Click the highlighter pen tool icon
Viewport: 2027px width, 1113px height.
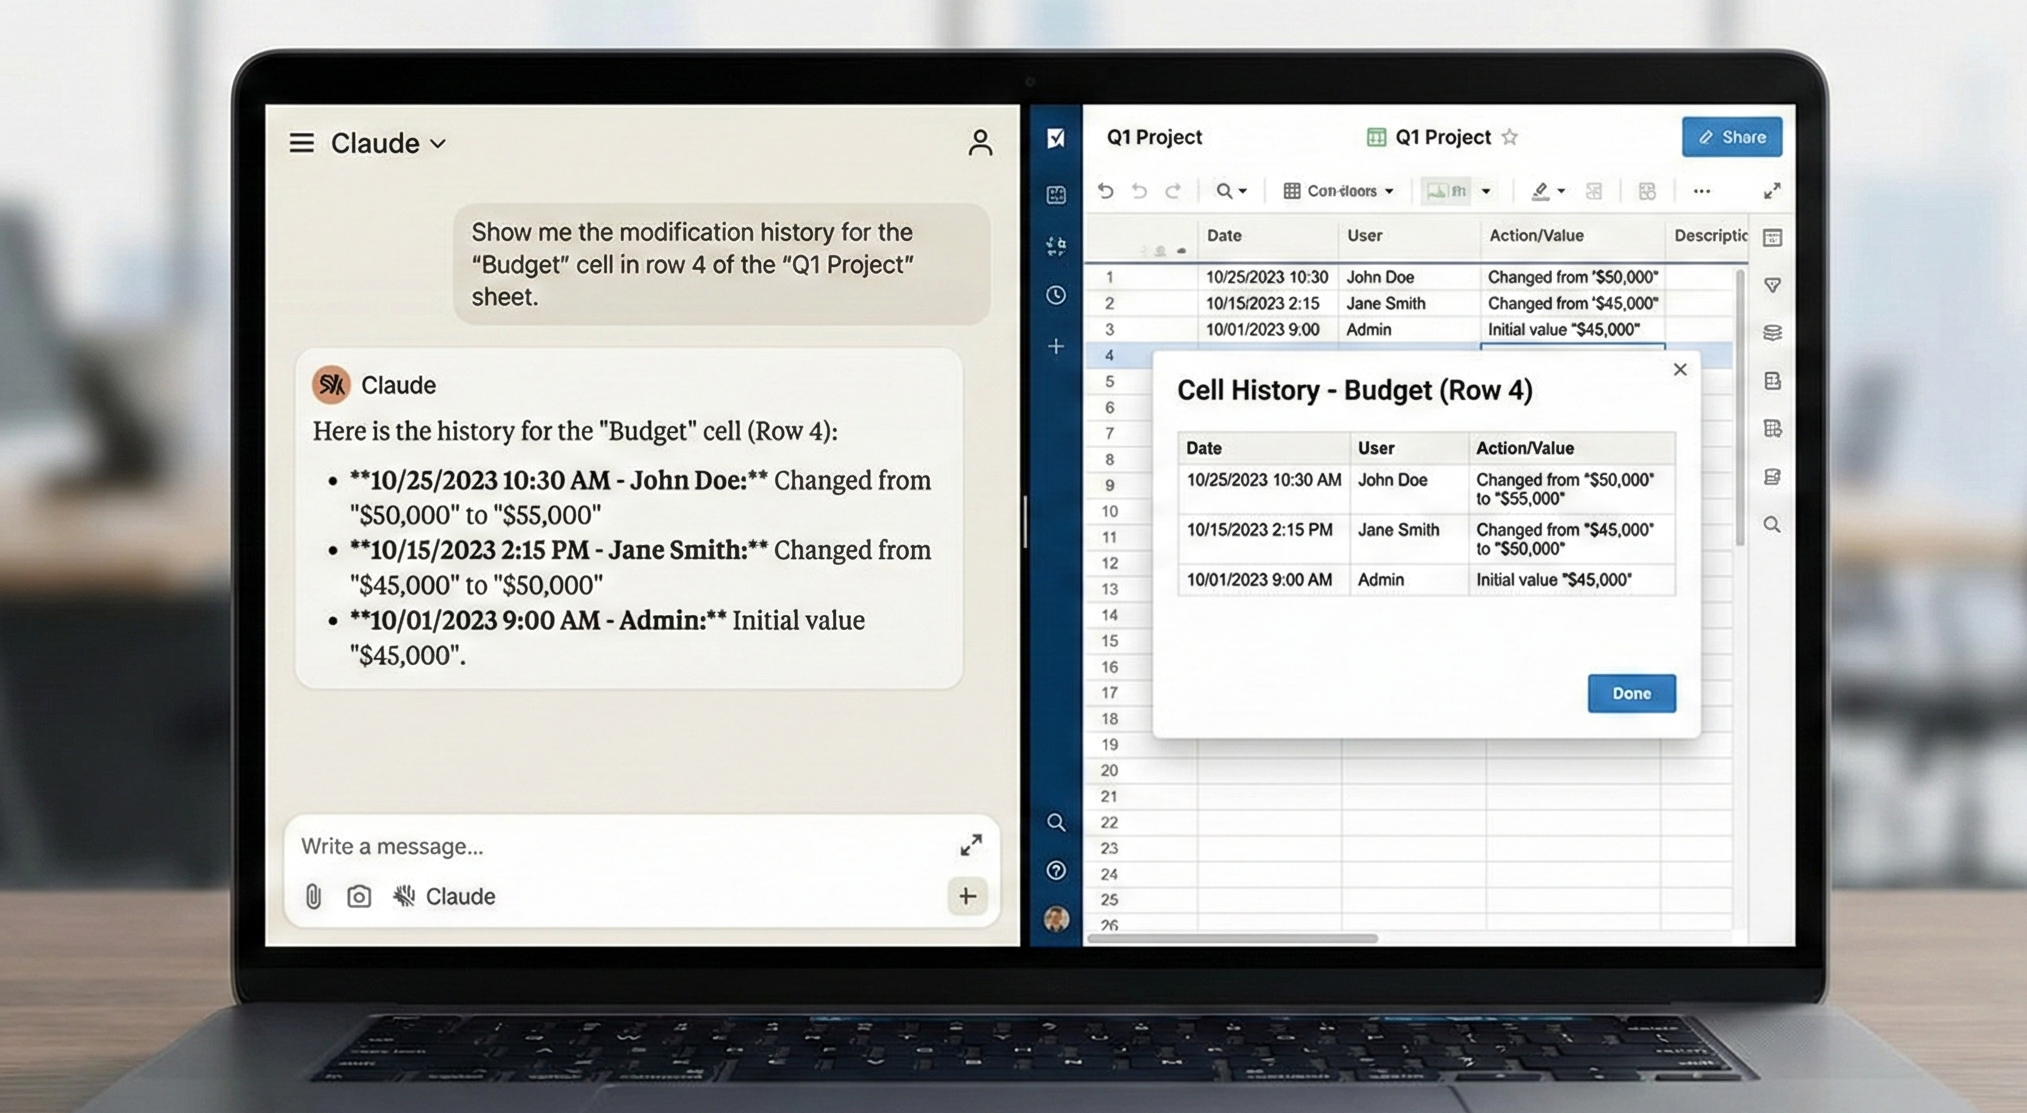point(1541,191)
